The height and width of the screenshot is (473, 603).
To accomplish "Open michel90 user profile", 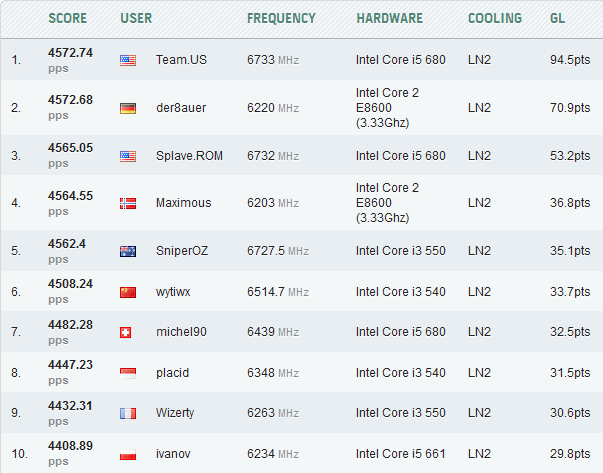I will tap(181, 332).
